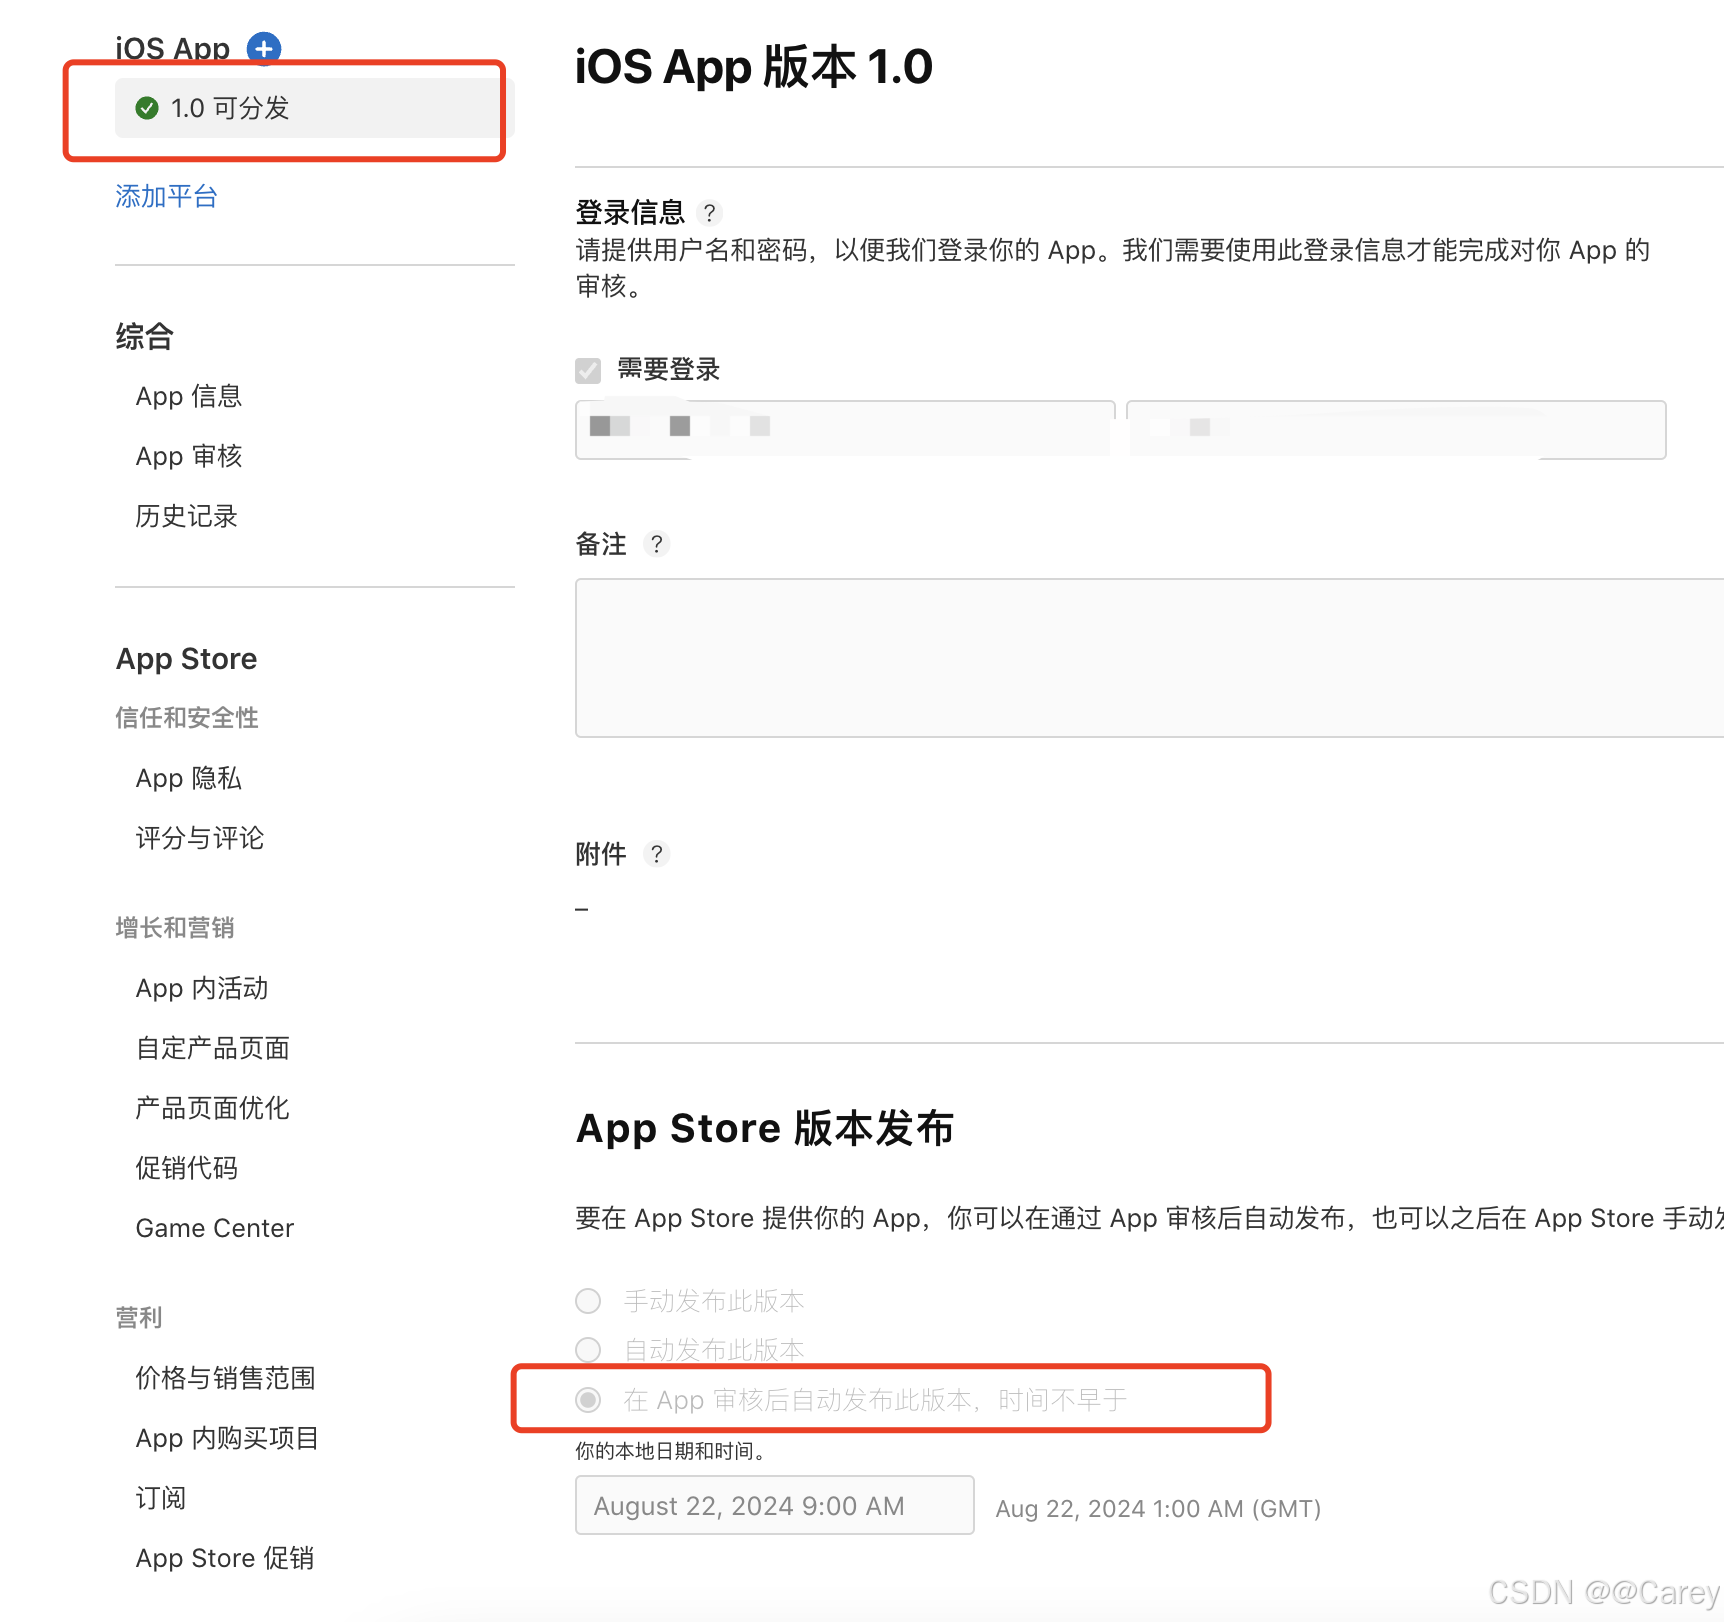Click the 增长和营销 section label

[x=175, y=928]
